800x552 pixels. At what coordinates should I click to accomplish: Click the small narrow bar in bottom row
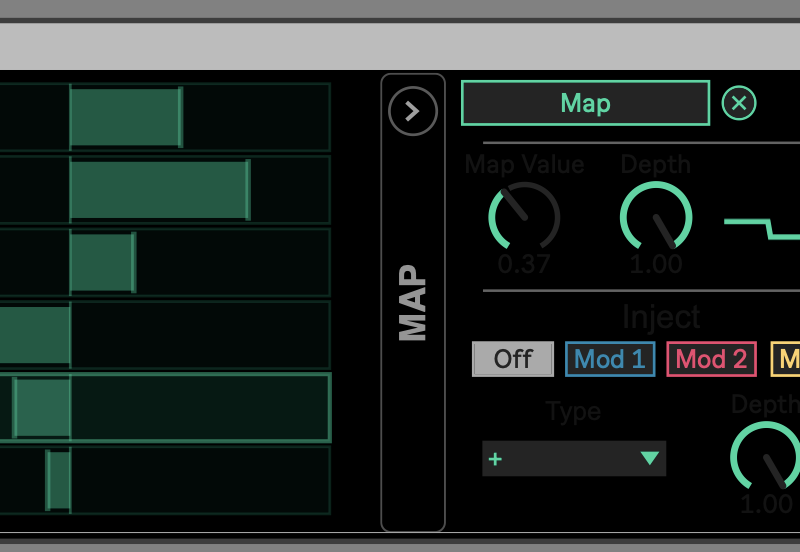coord(59,480)
